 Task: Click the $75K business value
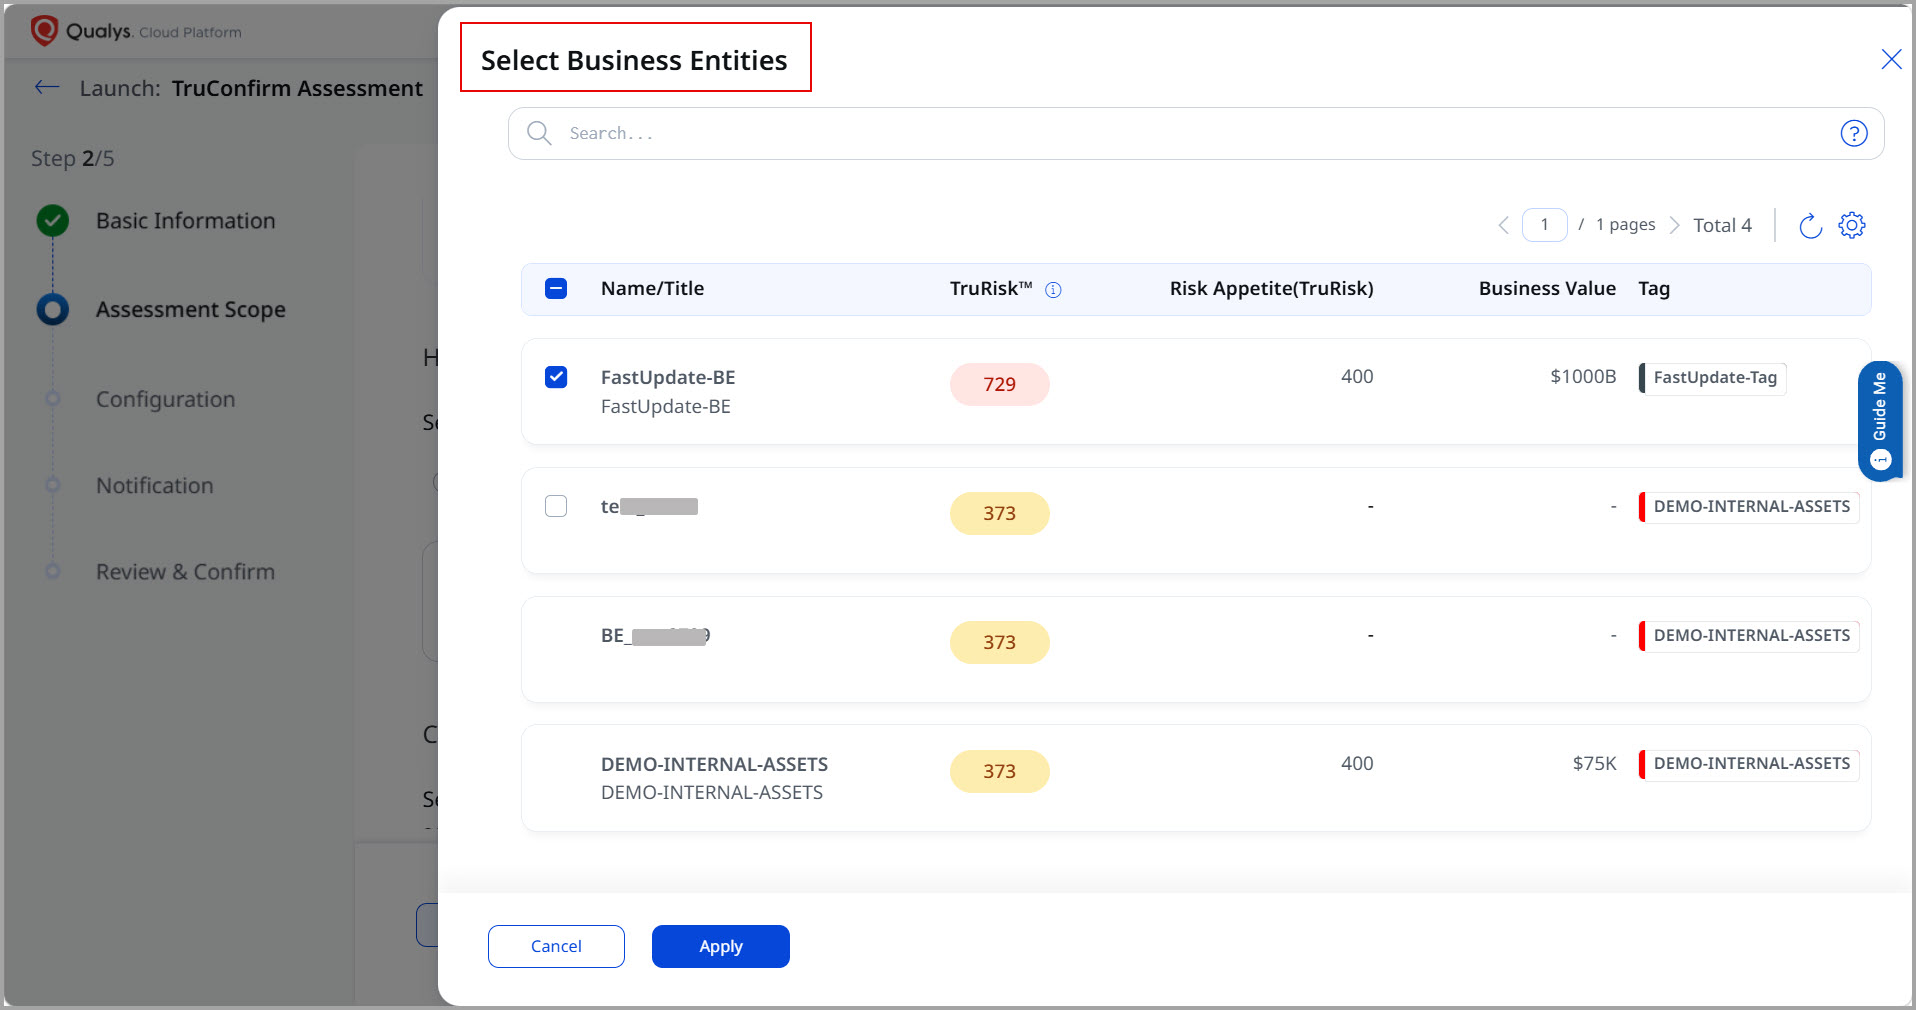(x=1594, y=764)
